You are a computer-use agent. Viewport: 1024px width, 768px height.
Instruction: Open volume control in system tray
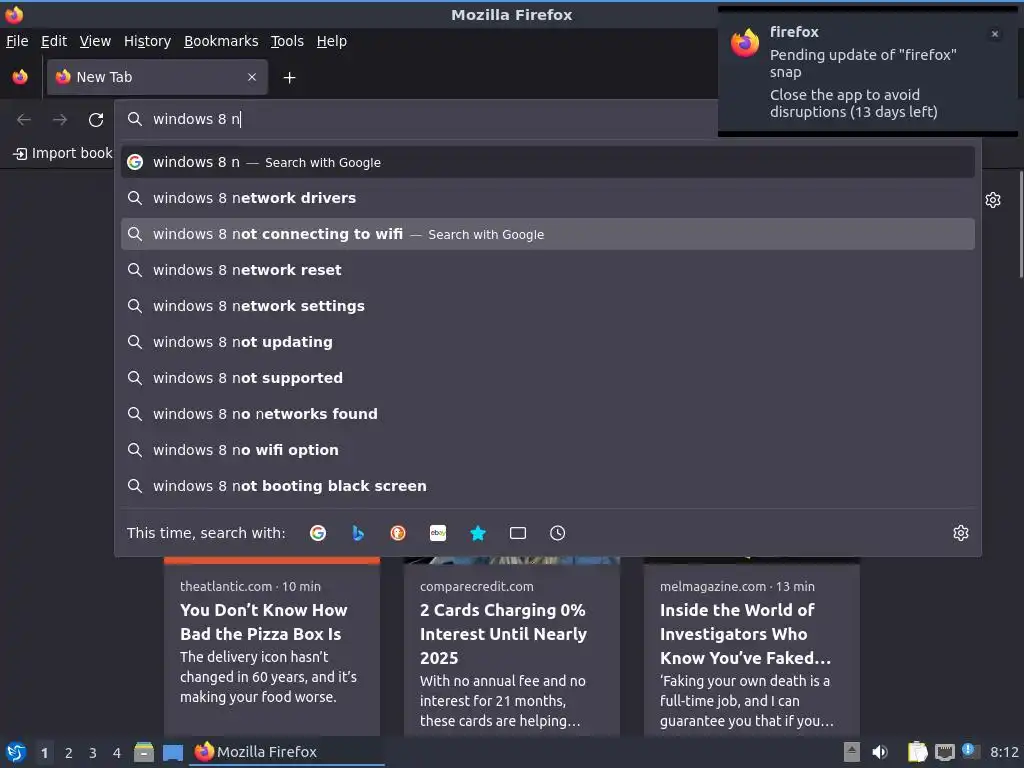pos(880,752)
